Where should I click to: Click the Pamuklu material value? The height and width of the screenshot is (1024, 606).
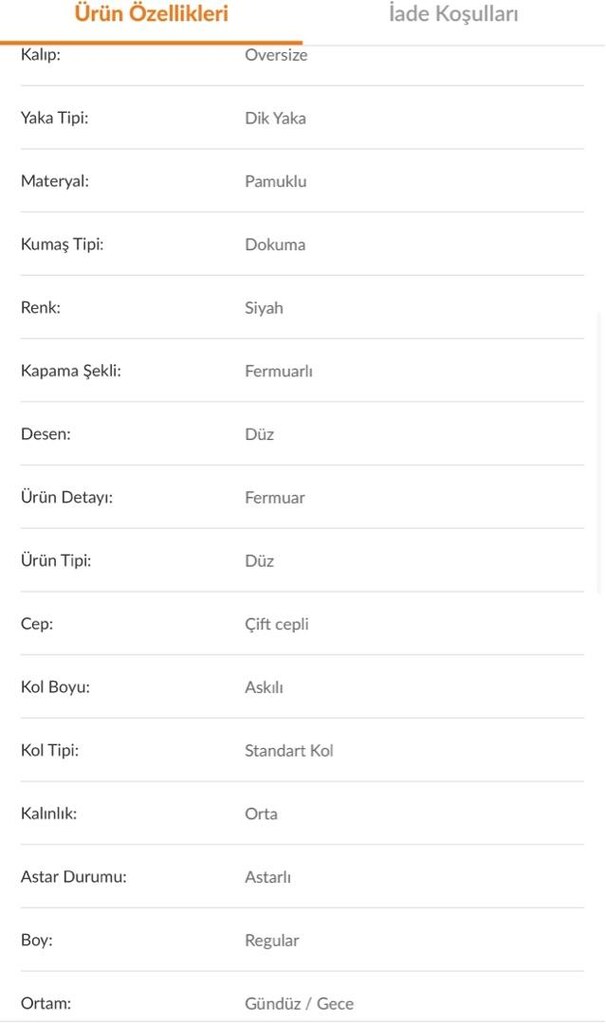[276, 182]
